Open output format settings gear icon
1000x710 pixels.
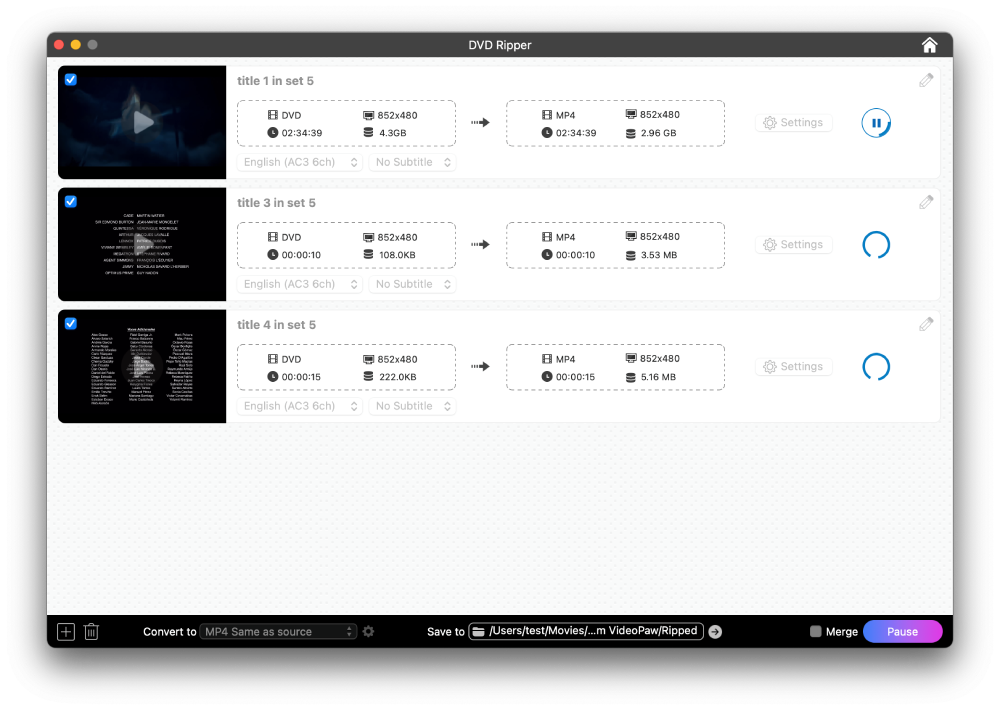click(x=369, y=631)
